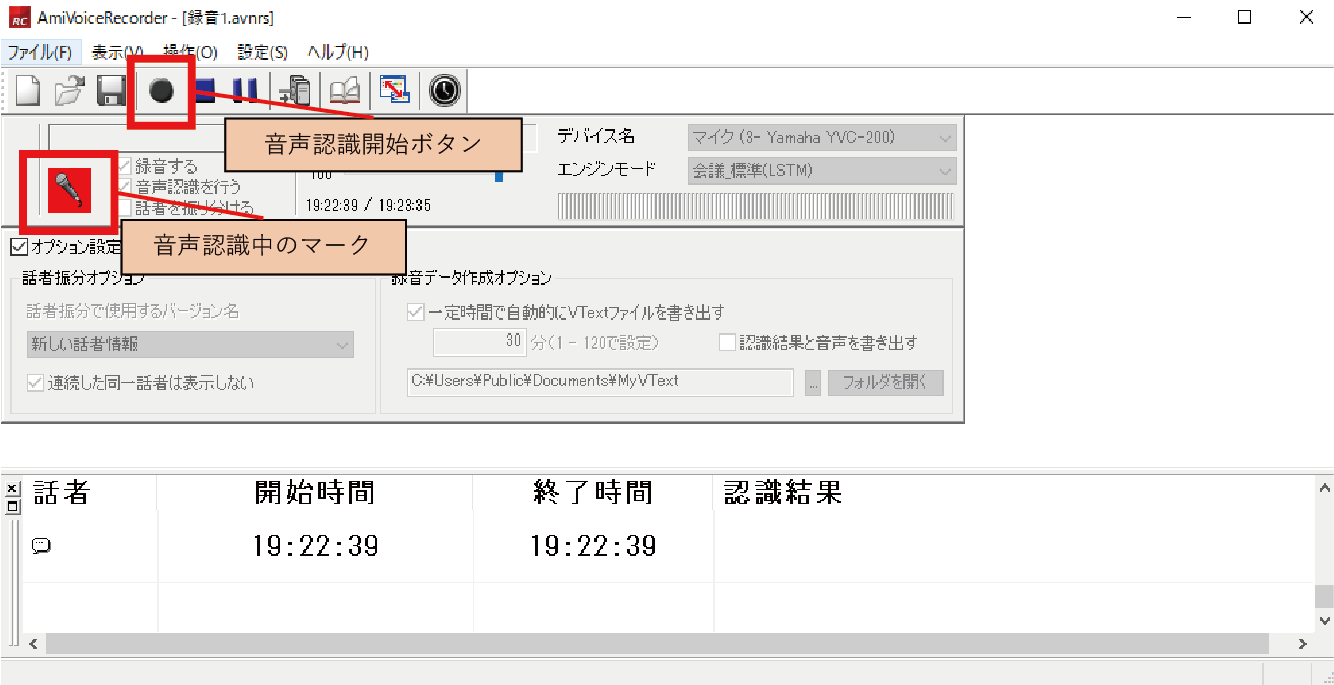Toggle automatic VText file export checkbox
The width and height of the screenshot is (1334, 685).
[416, 312]
